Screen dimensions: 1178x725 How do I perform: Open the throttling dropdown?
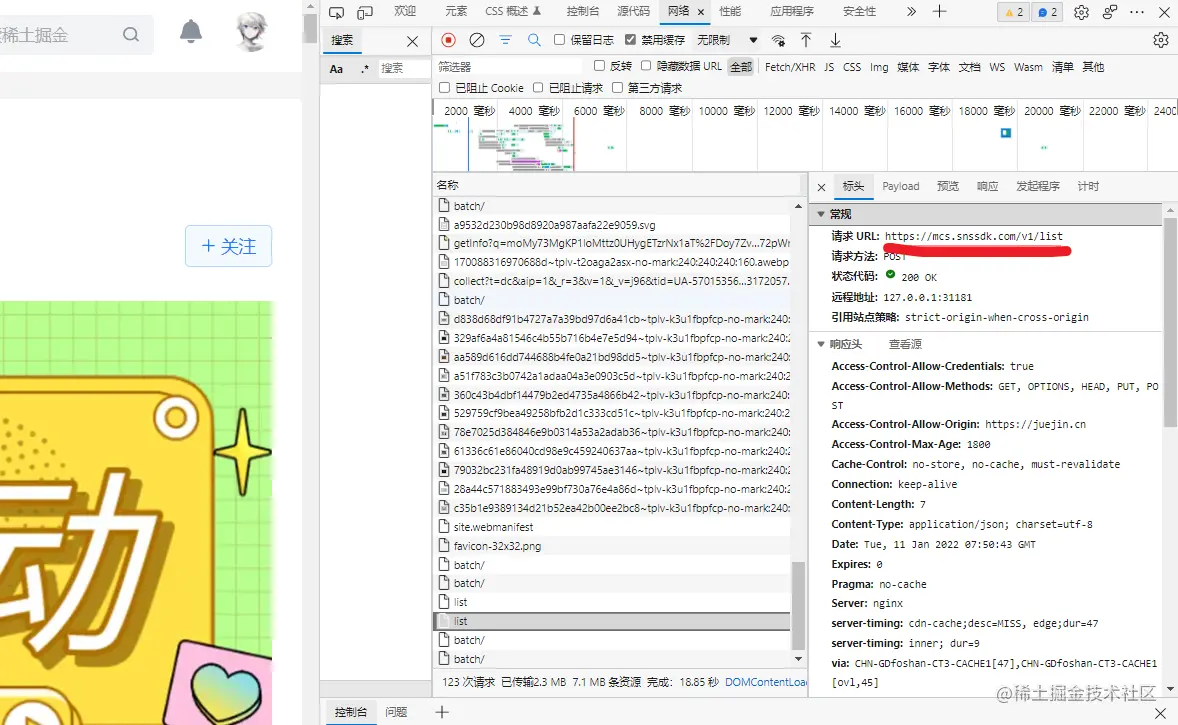pyautogui.click(x=727, y=40)
